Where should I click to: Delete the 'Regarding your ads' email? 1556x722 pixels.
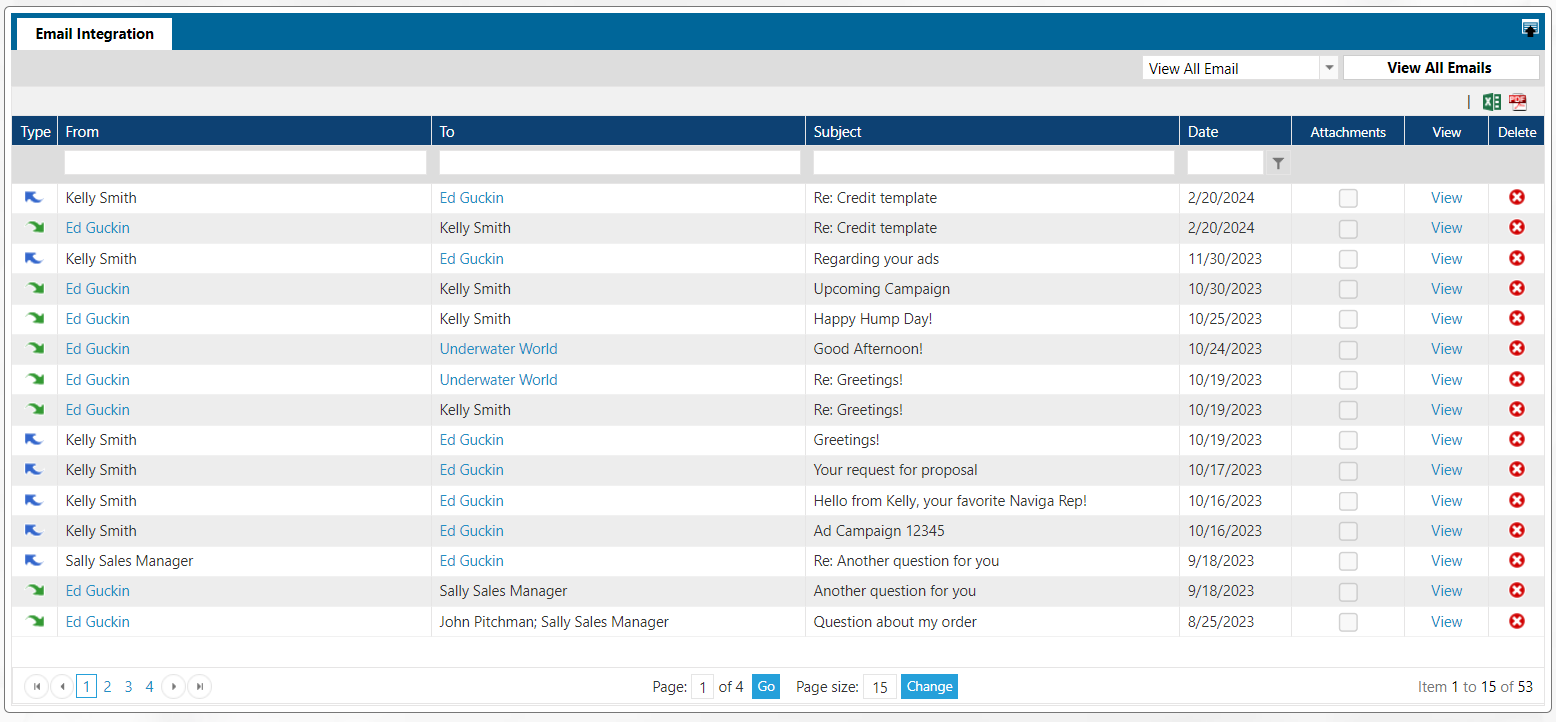click(x=1516, y=258)
